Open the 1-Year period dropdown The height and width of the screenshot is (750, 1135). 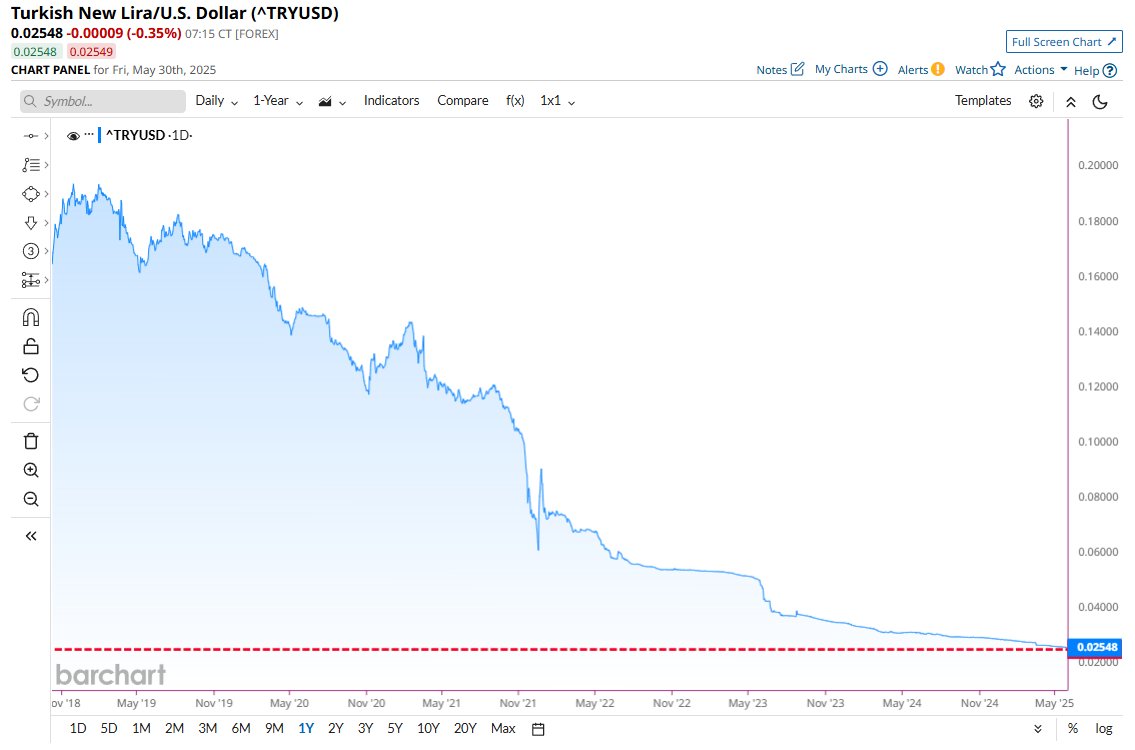pyautogui.click(x=278, y=101)
